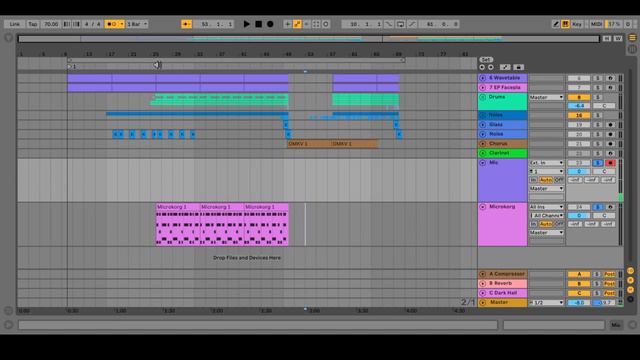640x360 pixels.
Task: Click the Set locator button
Action: coord(486,60)
